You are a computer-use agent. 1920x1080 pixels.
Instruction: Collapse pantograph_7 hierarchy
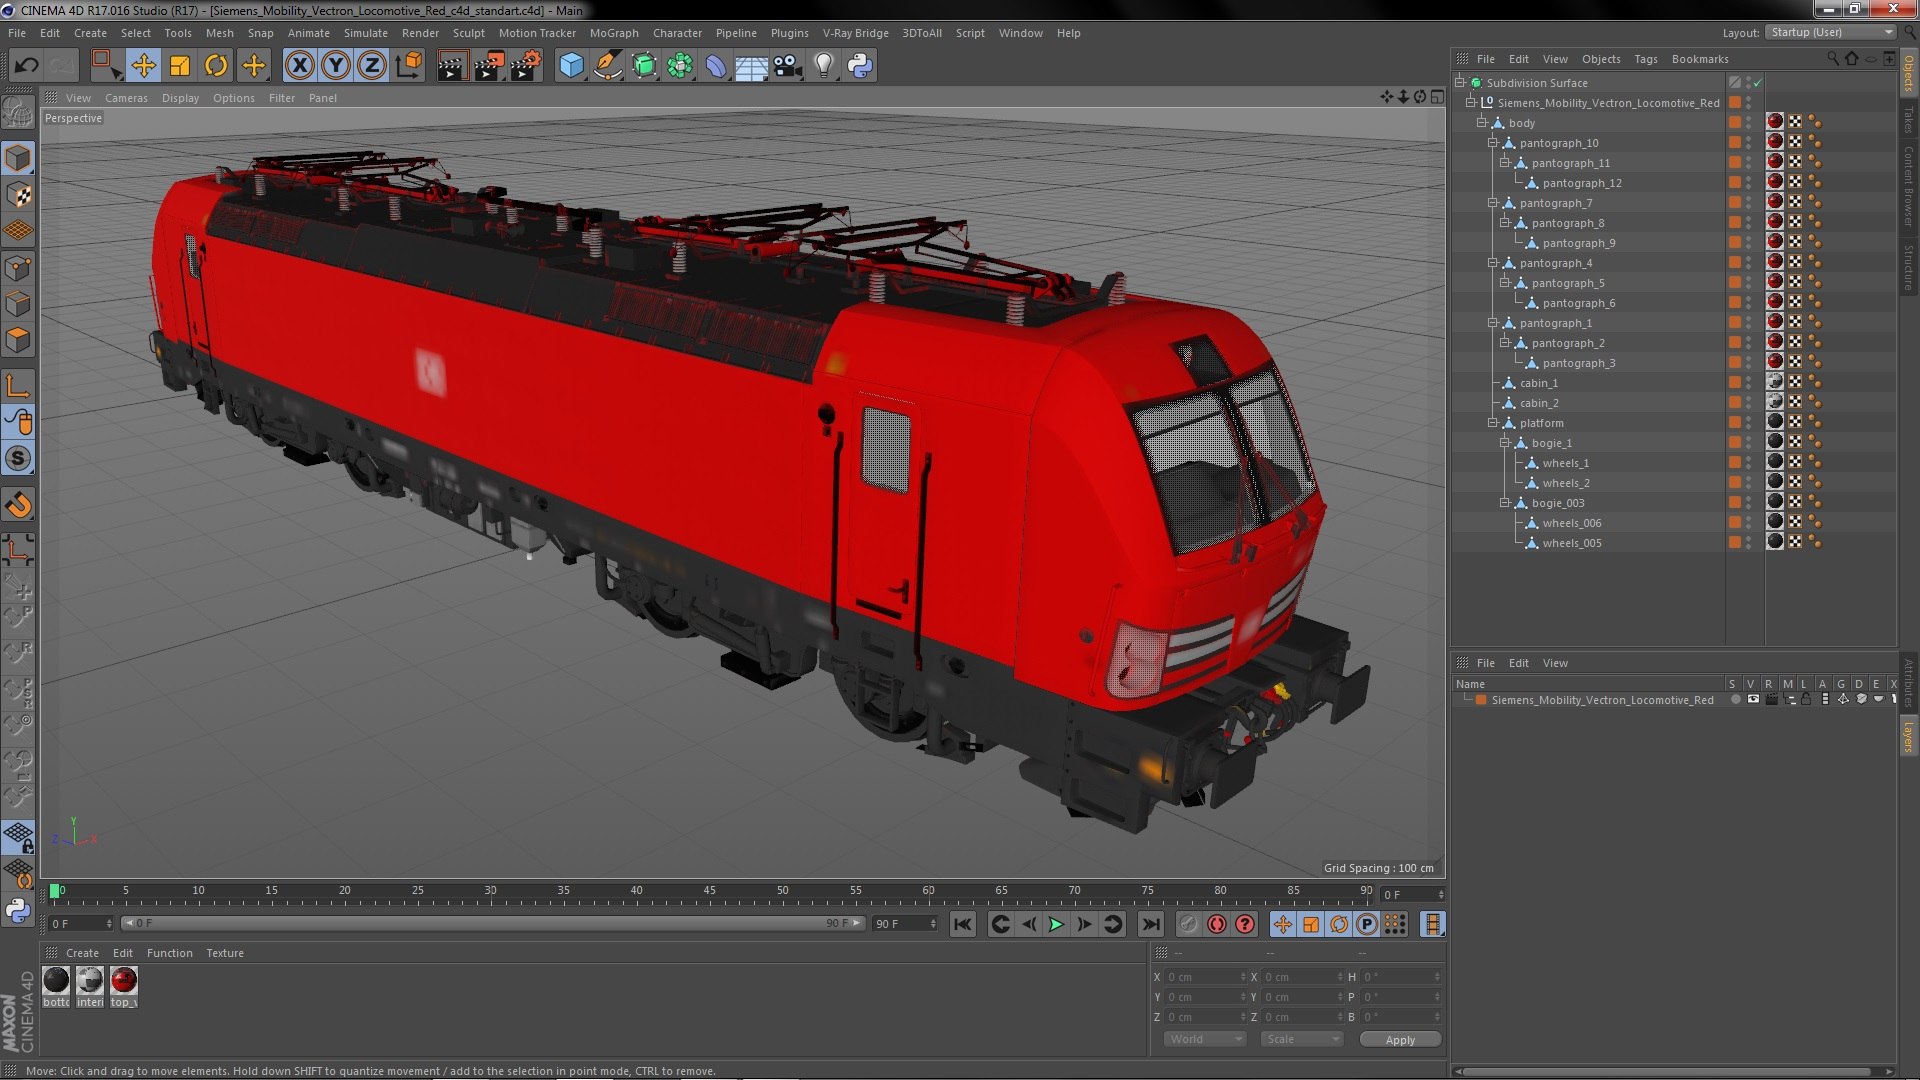[x=1493, y=202]
